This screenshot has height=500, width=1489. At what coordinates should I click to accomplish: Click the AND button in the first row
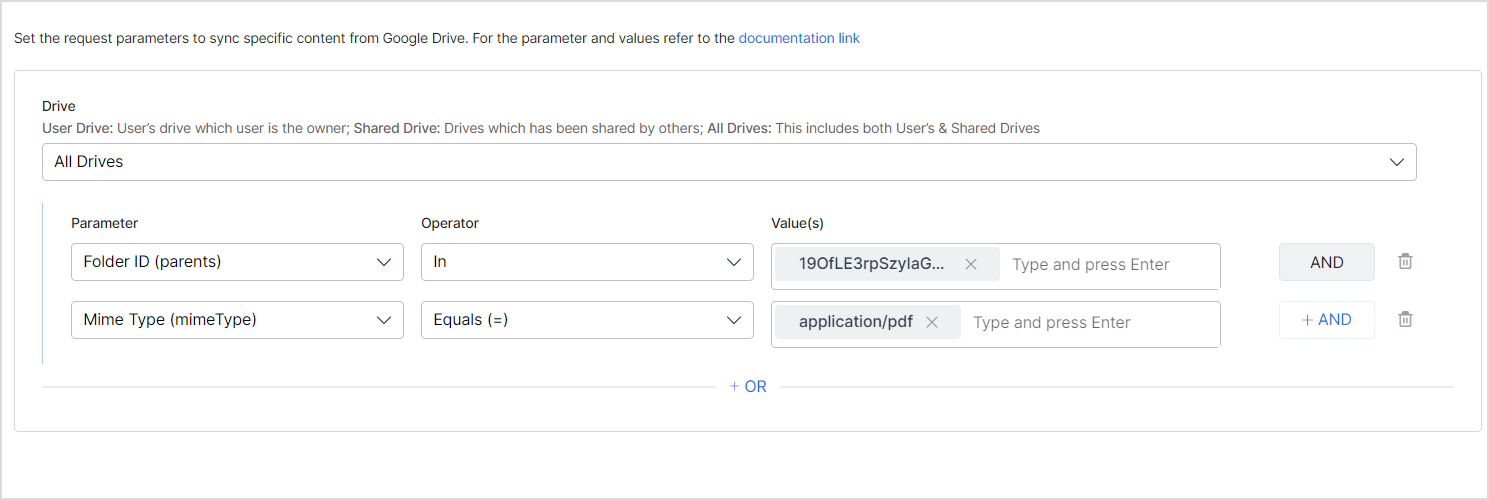click(x=1326, y=262)
